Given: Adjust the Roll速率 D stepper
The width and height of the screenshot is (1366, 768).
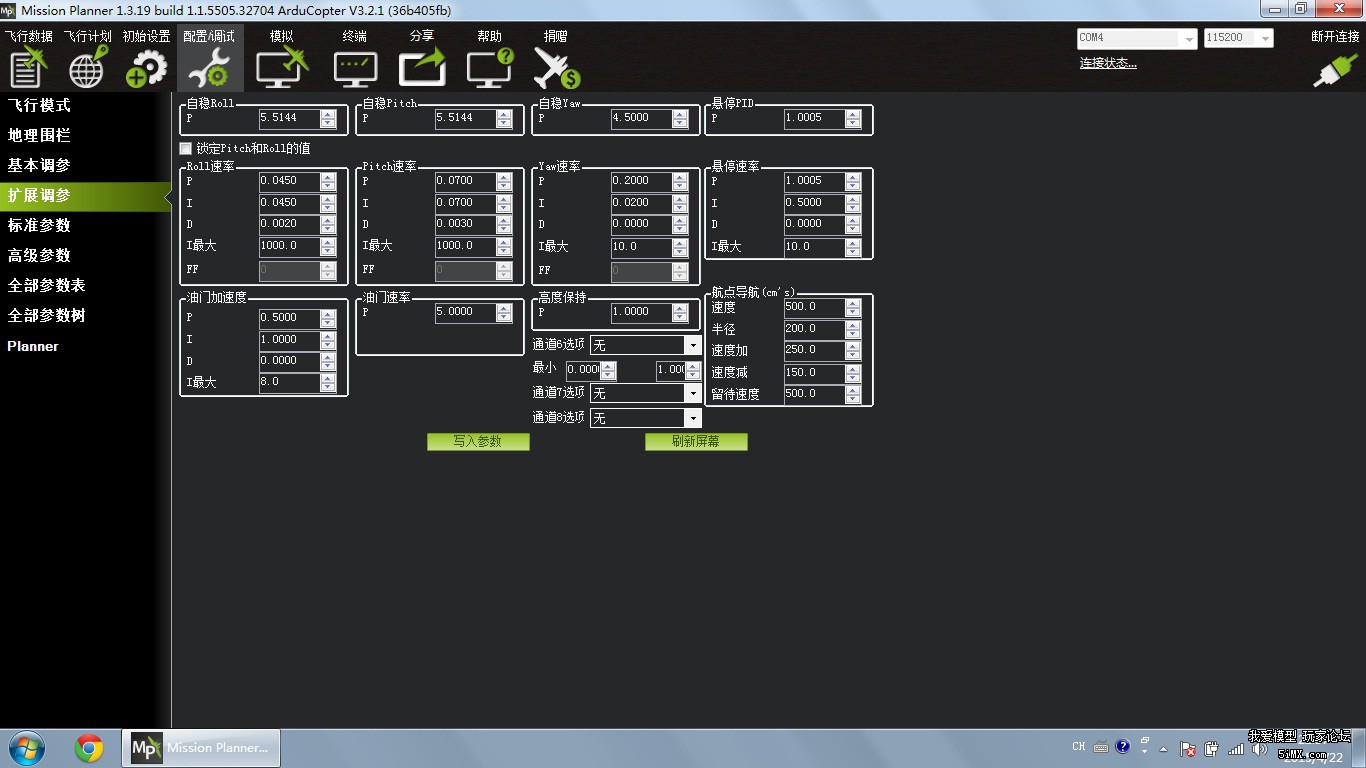Looking at the screenshot, I should pyautogui.click(x=328, y=224).
